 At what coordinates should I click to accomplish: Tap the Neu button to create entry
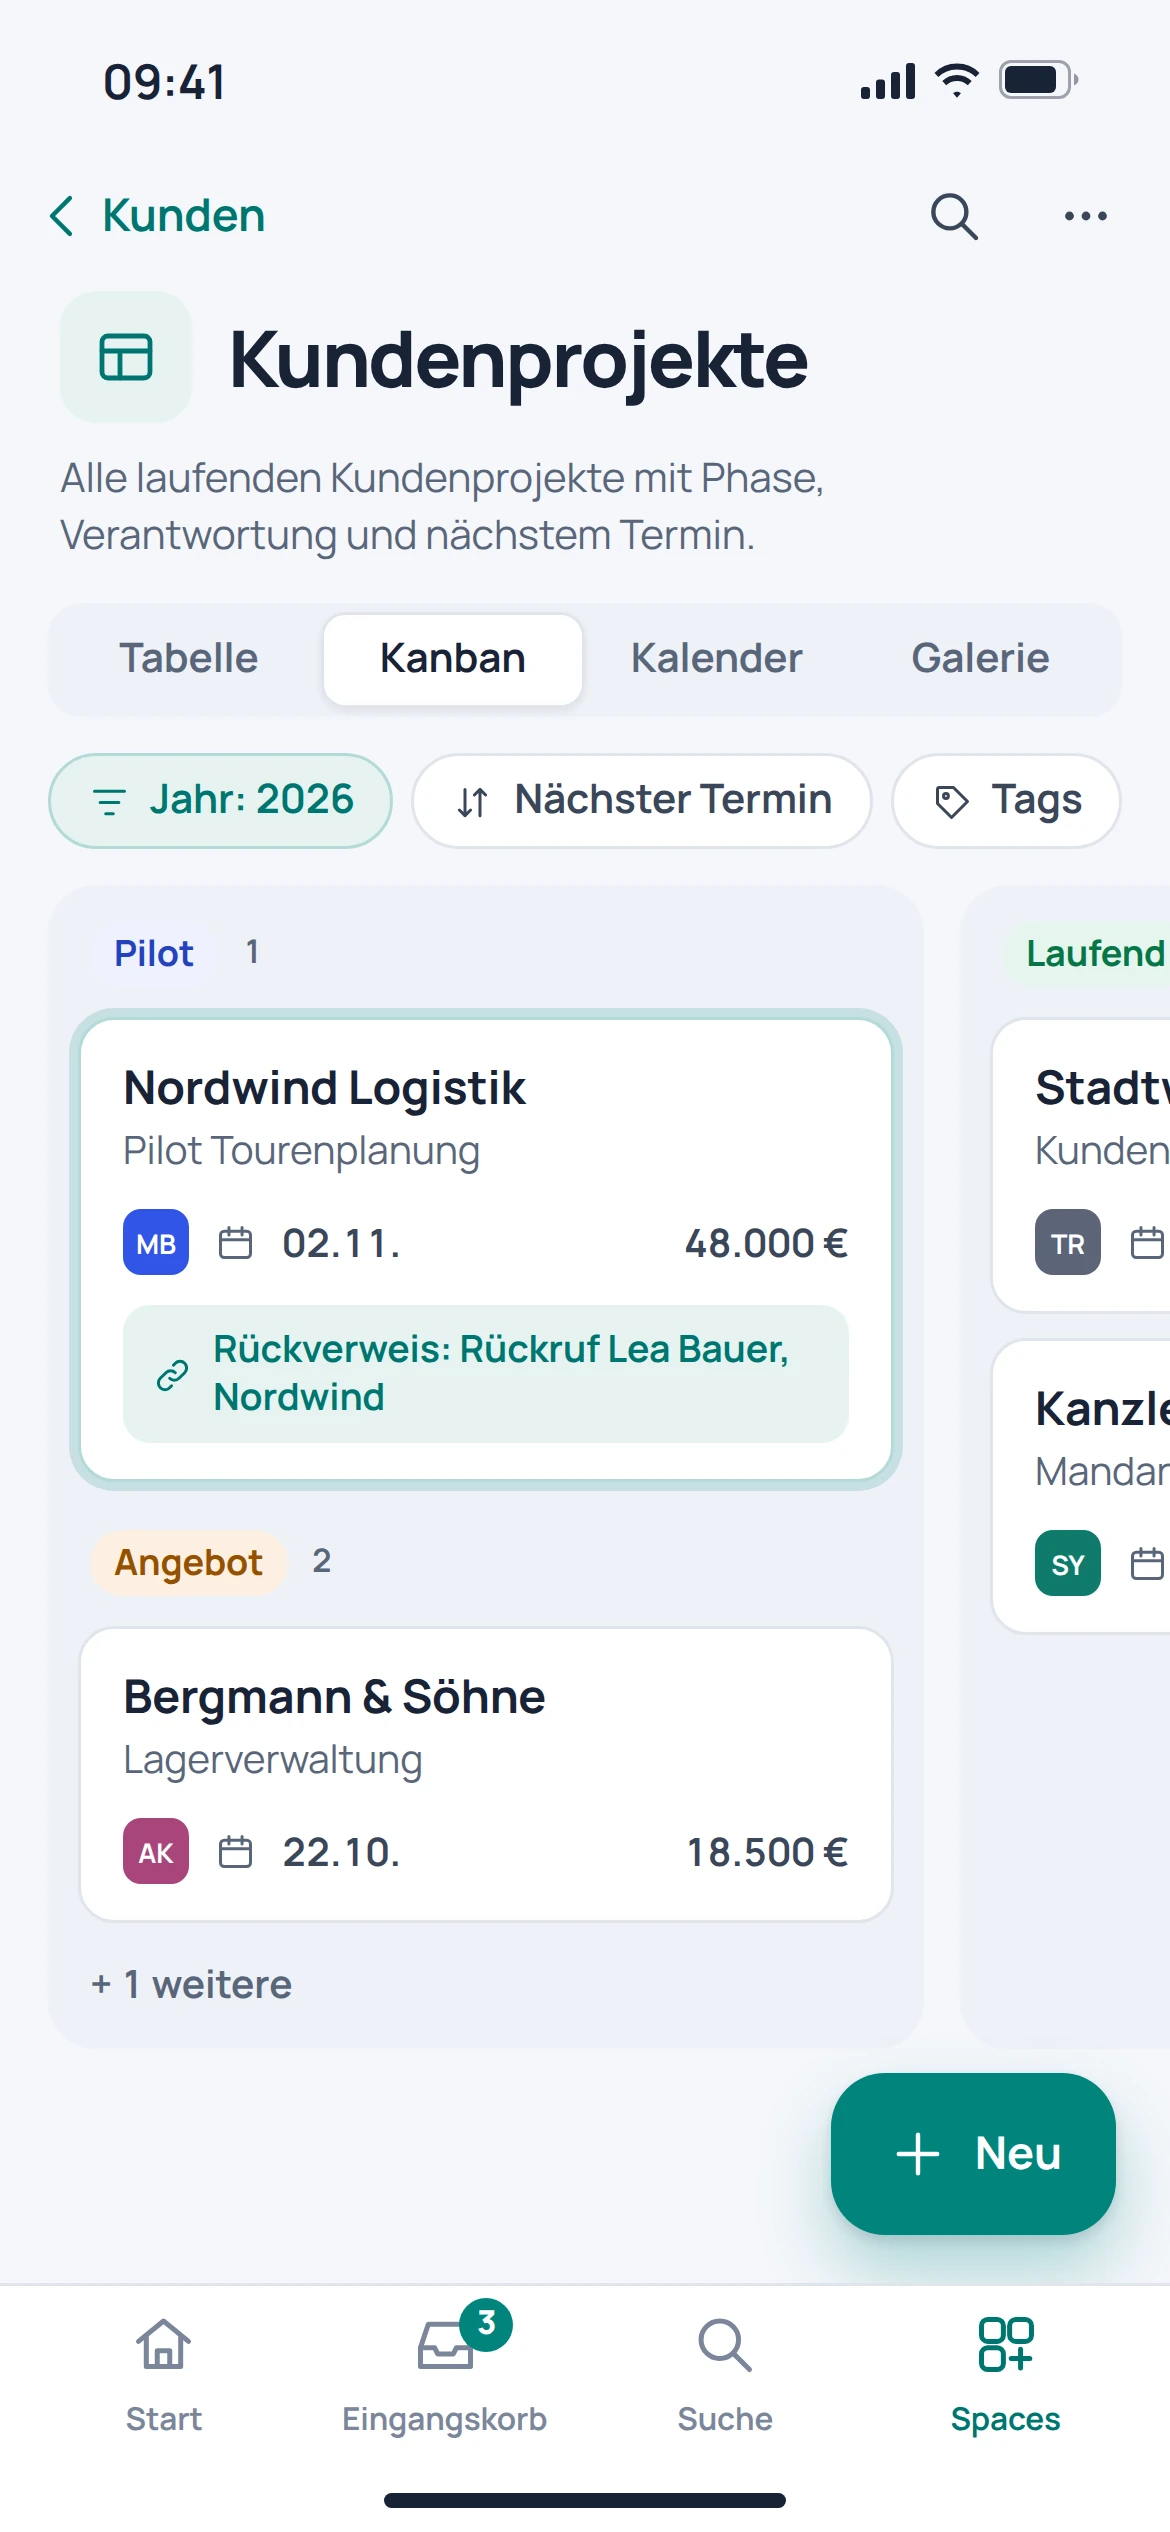973,2154
